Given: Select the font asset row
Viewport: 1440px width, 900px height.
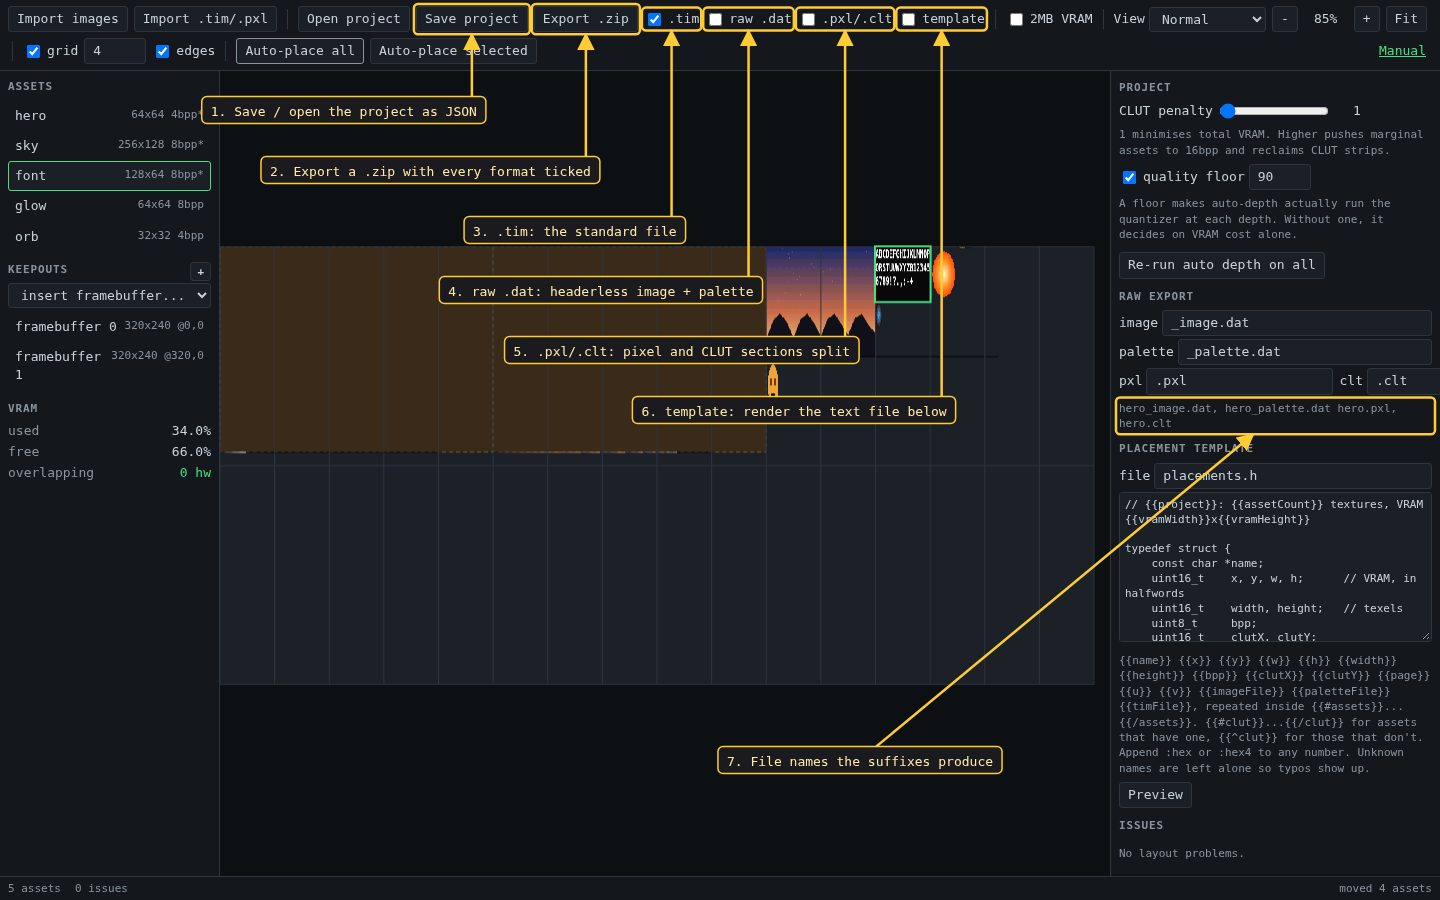Looking at the screenshot, I should point(109,176).
